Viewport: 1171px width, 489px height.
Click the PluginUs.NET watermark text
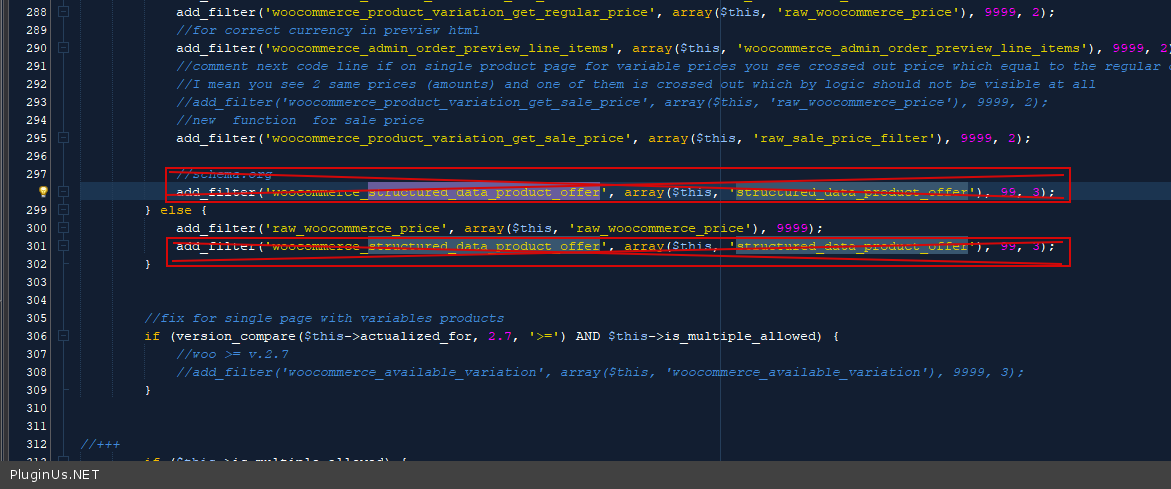[54, 475]
